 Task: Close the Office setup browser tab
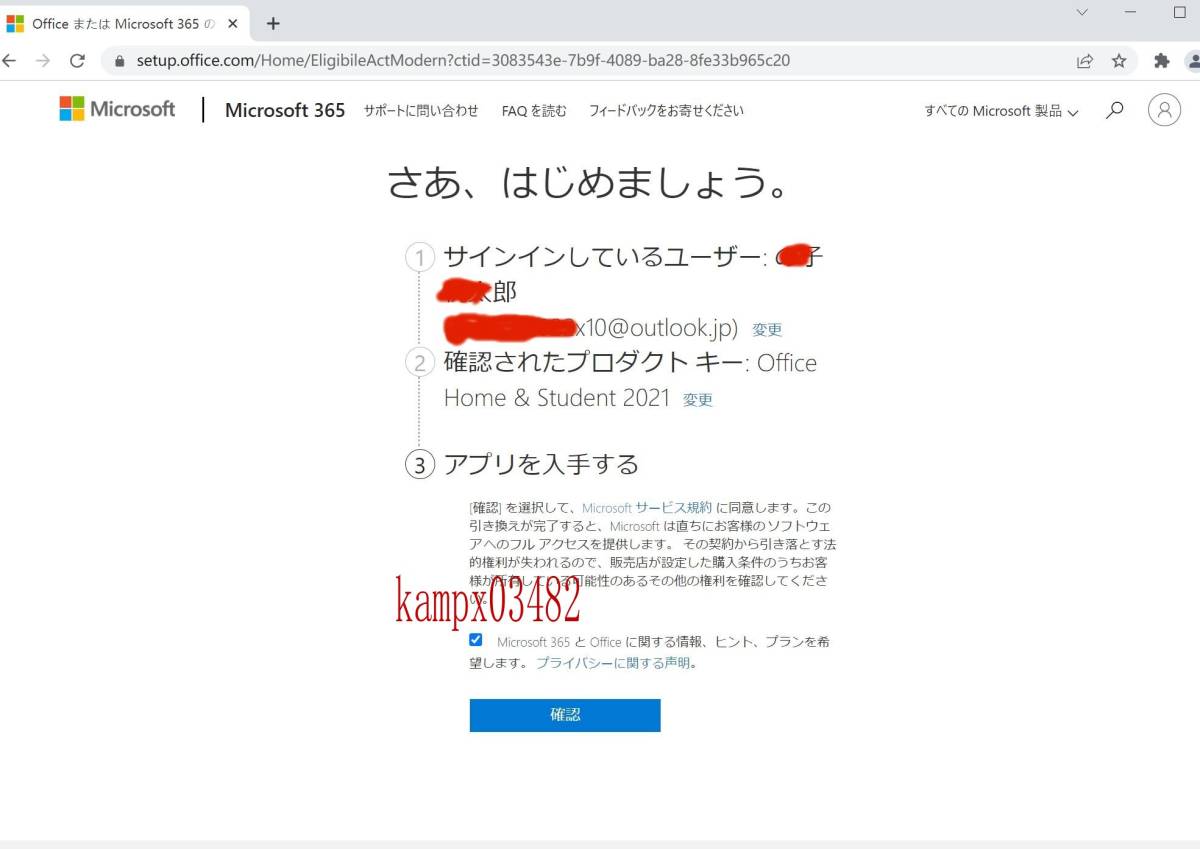point(233,23)
